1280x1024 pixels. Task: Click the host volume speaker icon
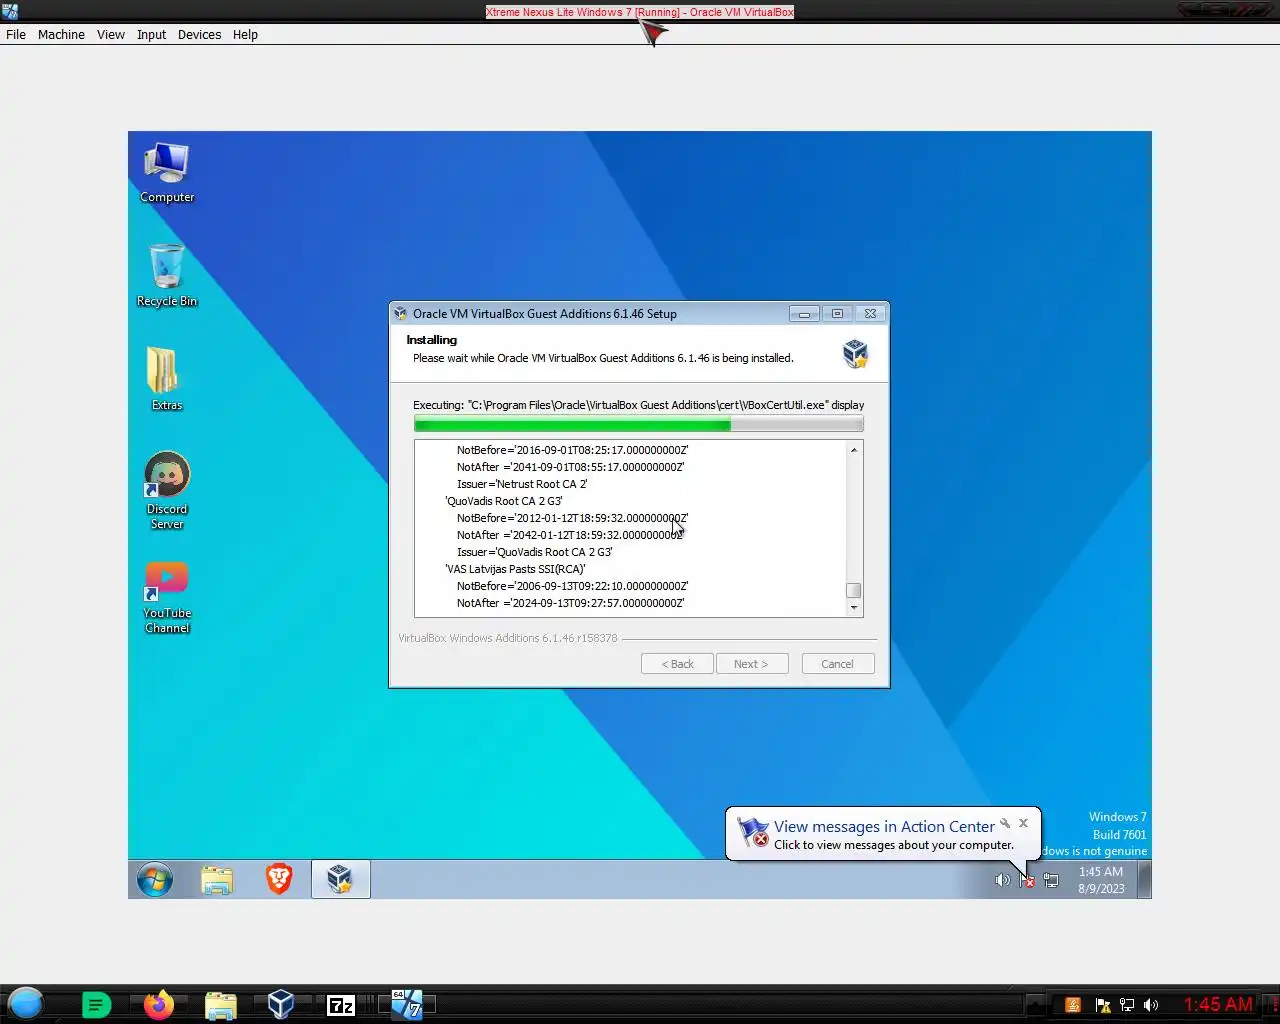[x=1151, y=1005]
